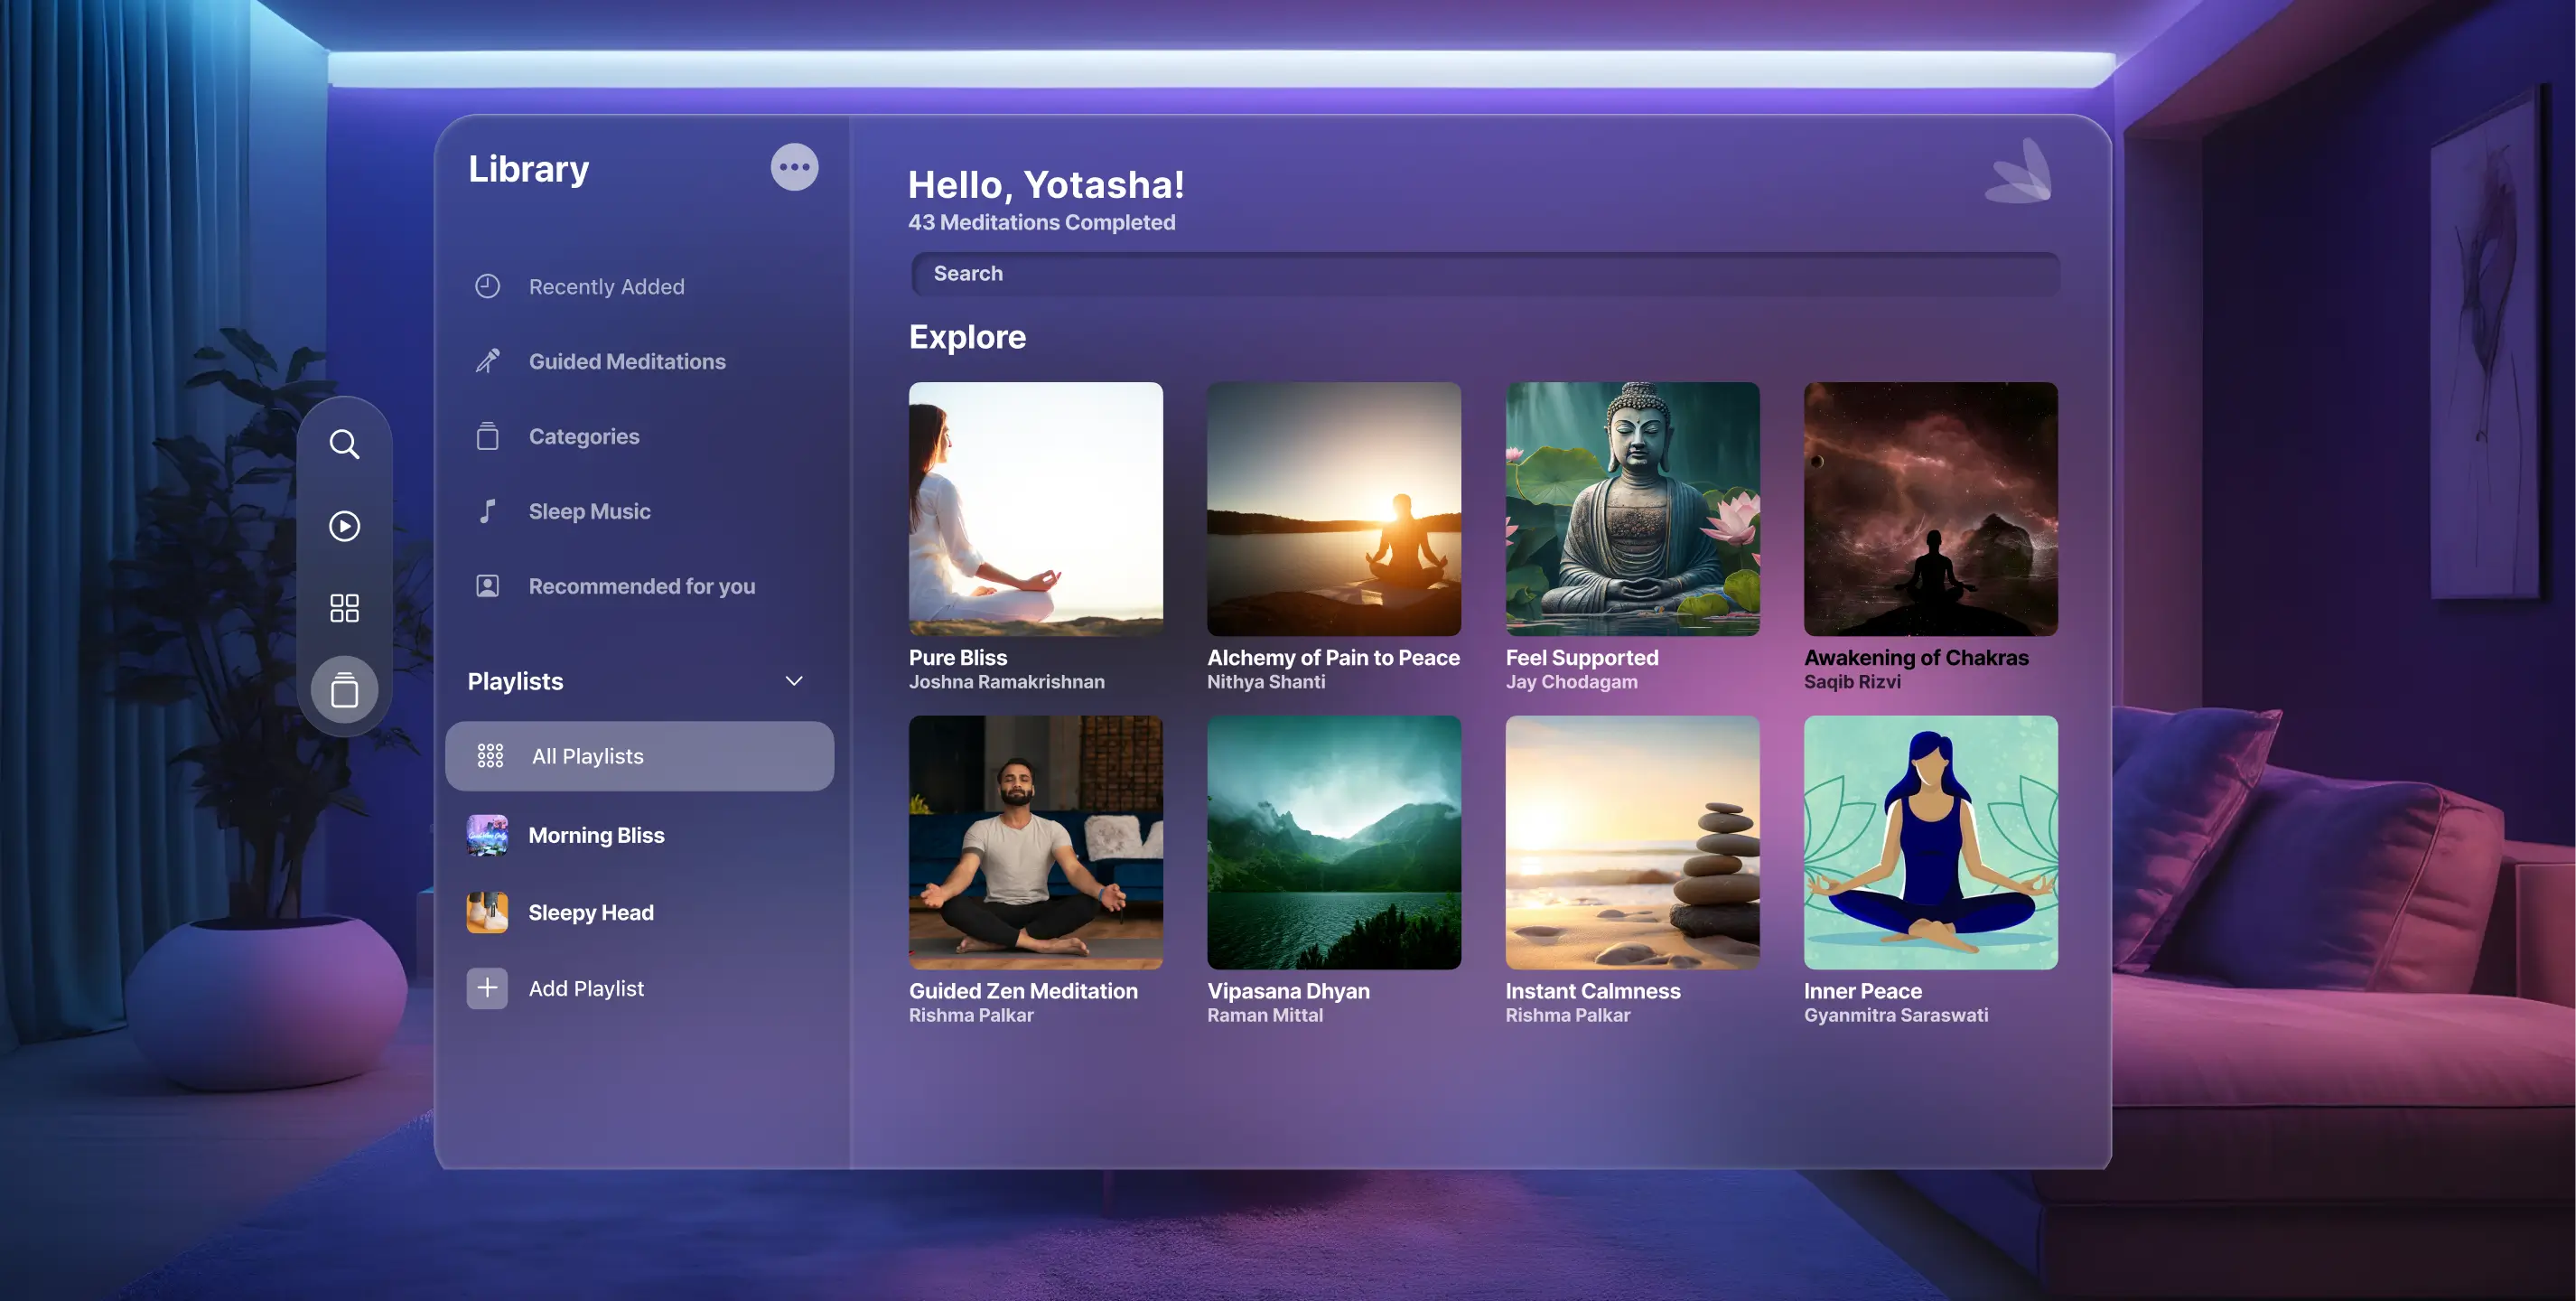
Task: Click the search magnifier icon in side bar
Action: tap(344, 444)
